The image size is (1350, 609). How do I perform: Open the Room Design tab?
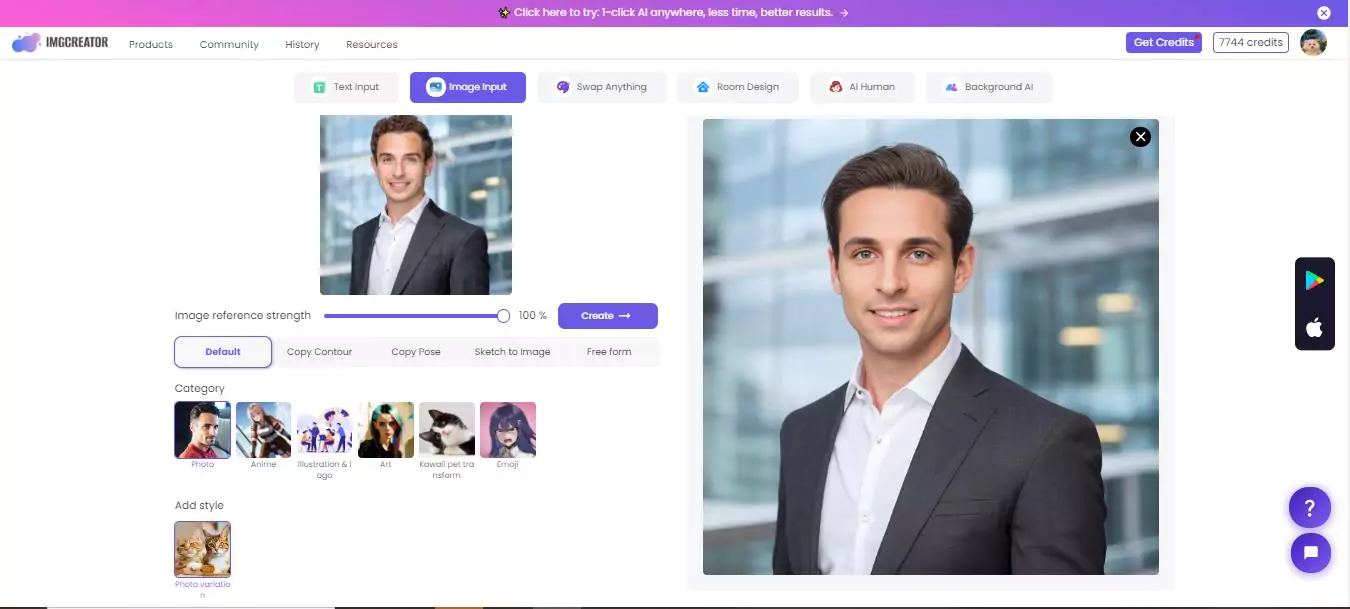[x=737, y=87]
